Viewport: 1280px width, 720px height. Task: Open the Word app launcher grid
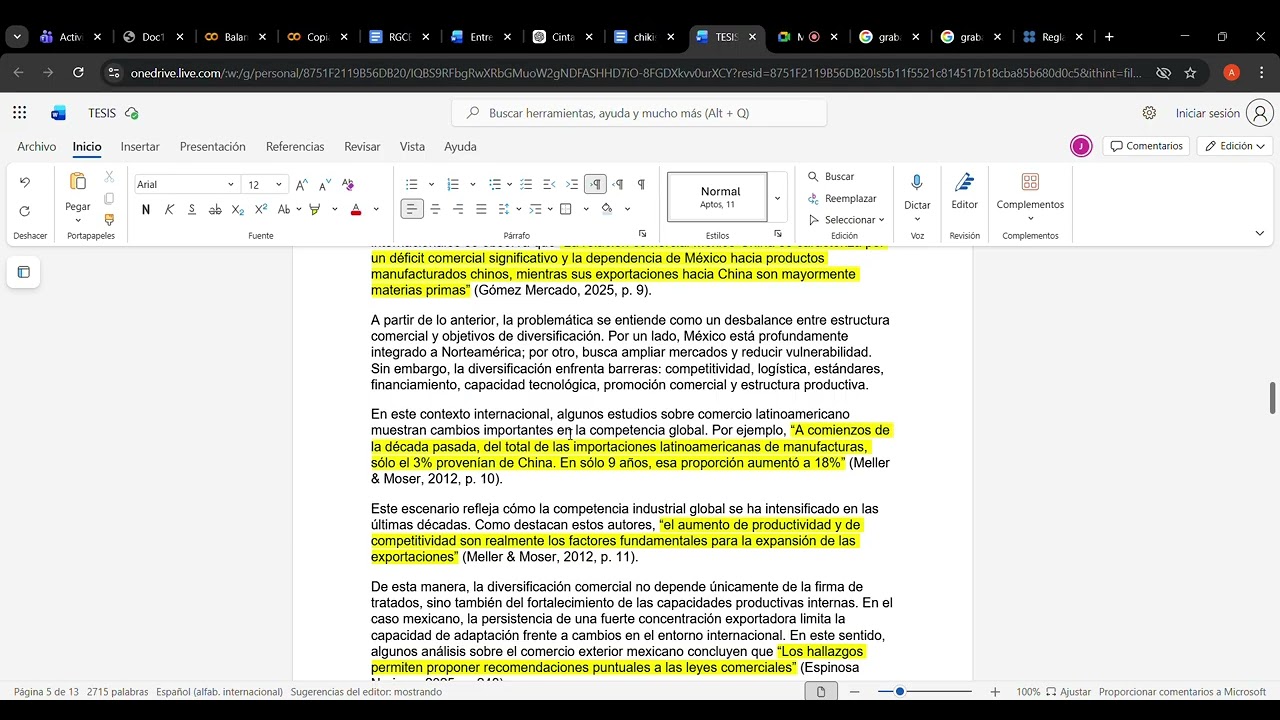pos(20,113)
